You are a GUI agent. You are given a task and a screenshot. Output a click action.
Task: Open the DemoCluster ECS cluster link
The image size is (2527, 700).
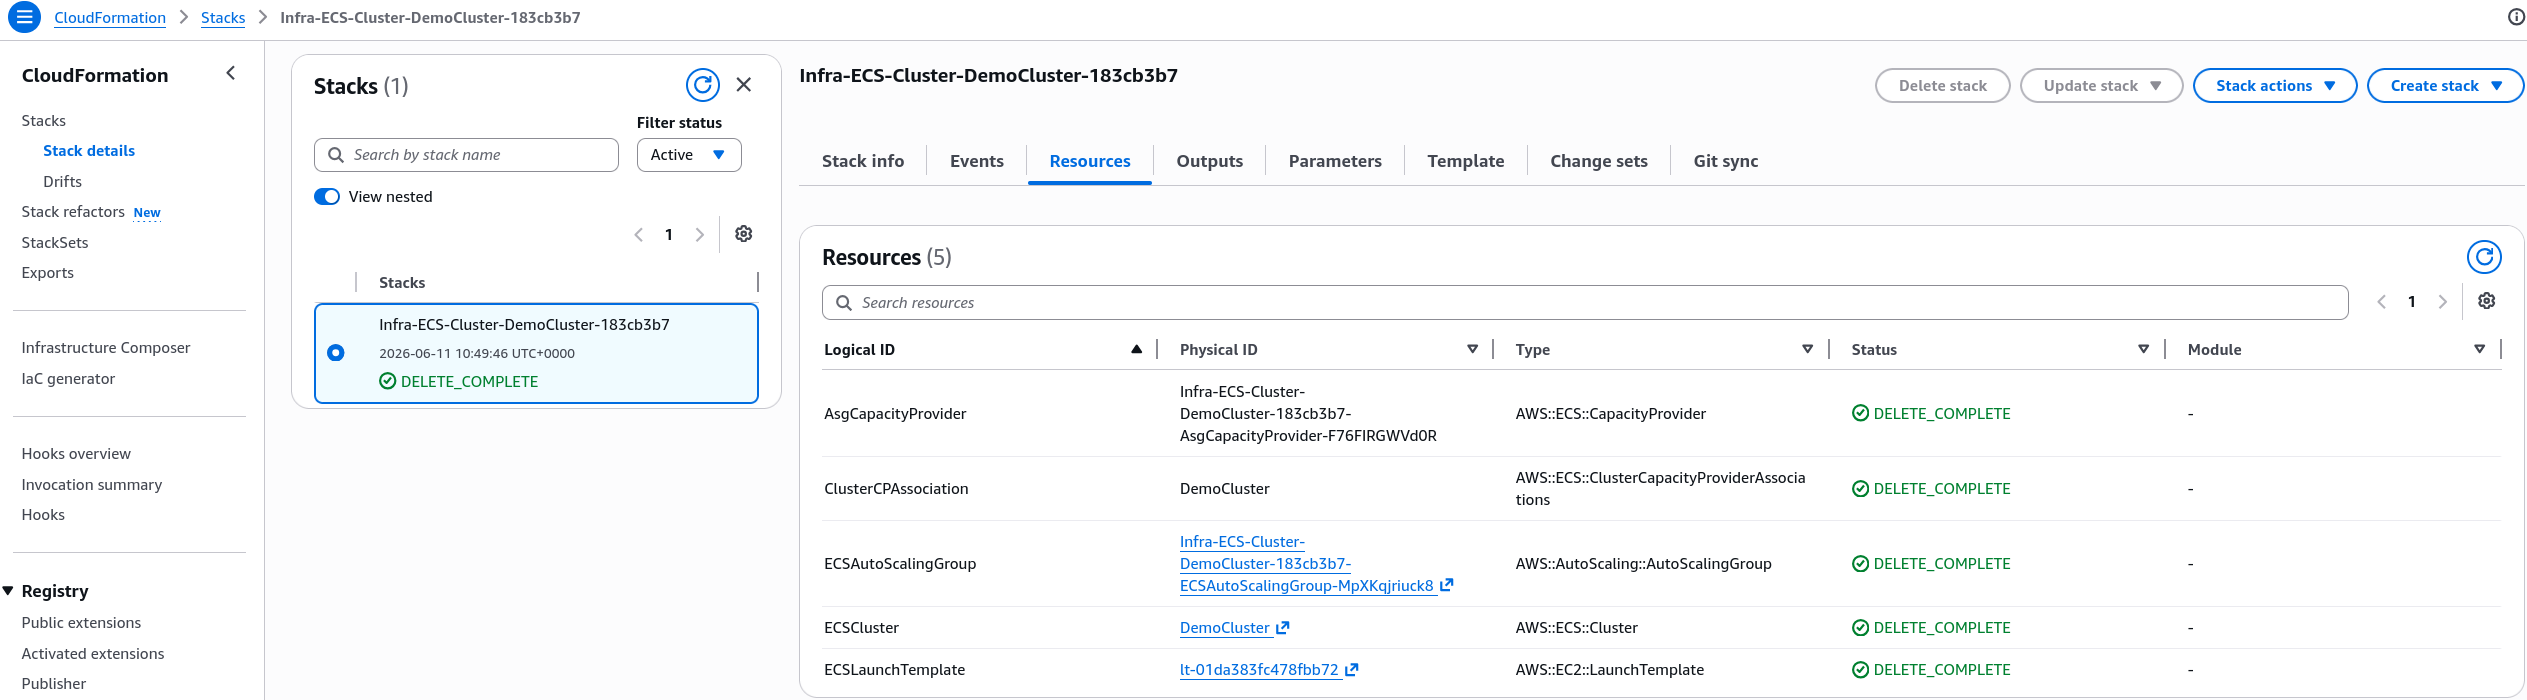coord(1225,628)
